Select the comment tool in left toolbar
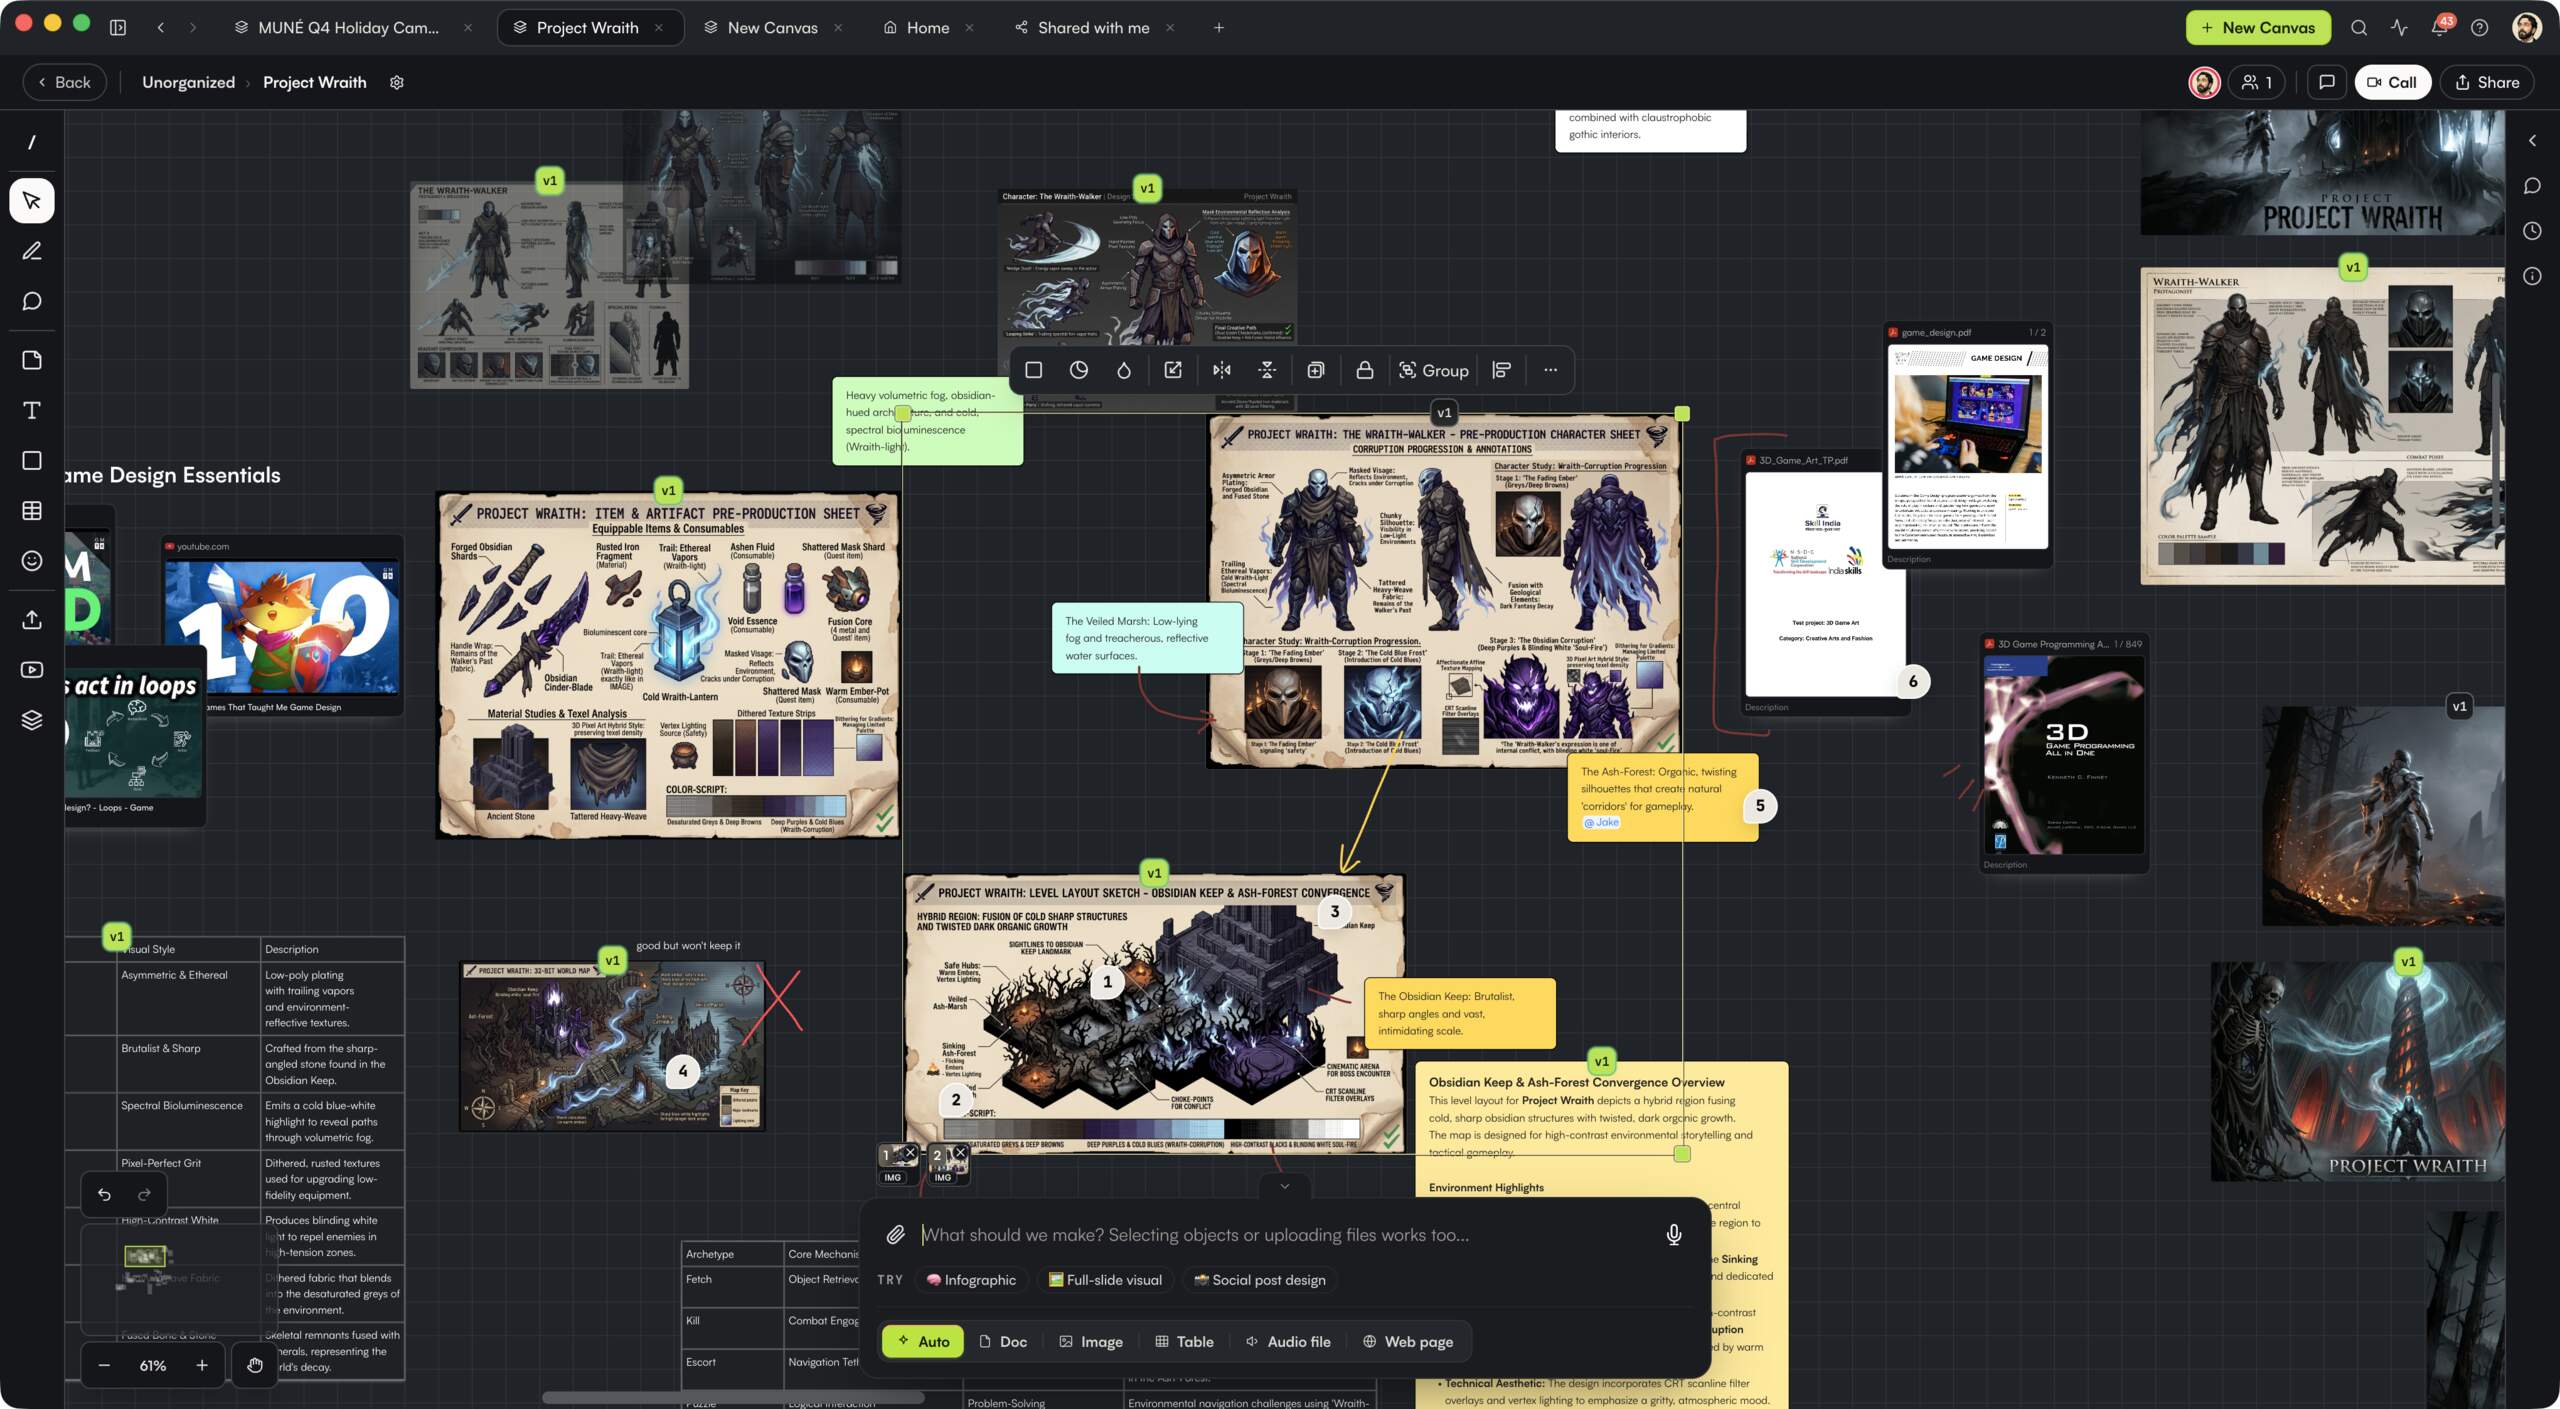2560x1409 pixels. click(x=32, y=301)
